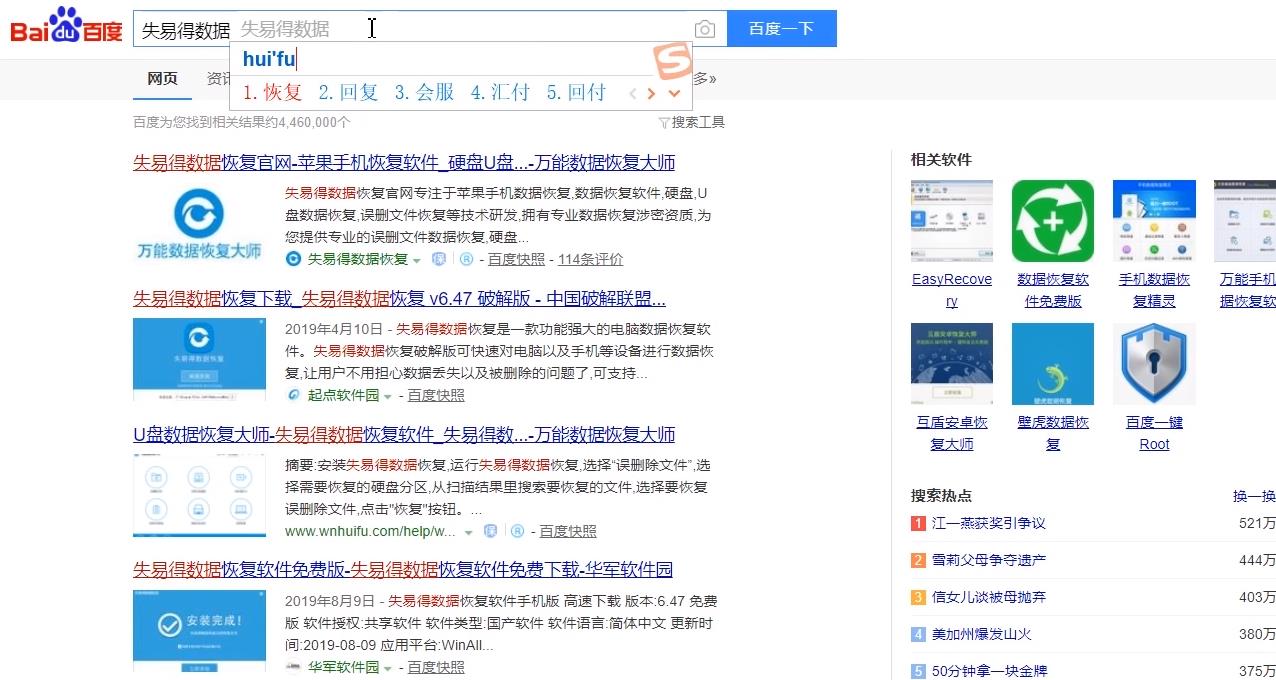This screenshot has height=680, width=1276.
Task: Click the 万能数据恢复大师 result thumbnail
Action: (199, 224)
